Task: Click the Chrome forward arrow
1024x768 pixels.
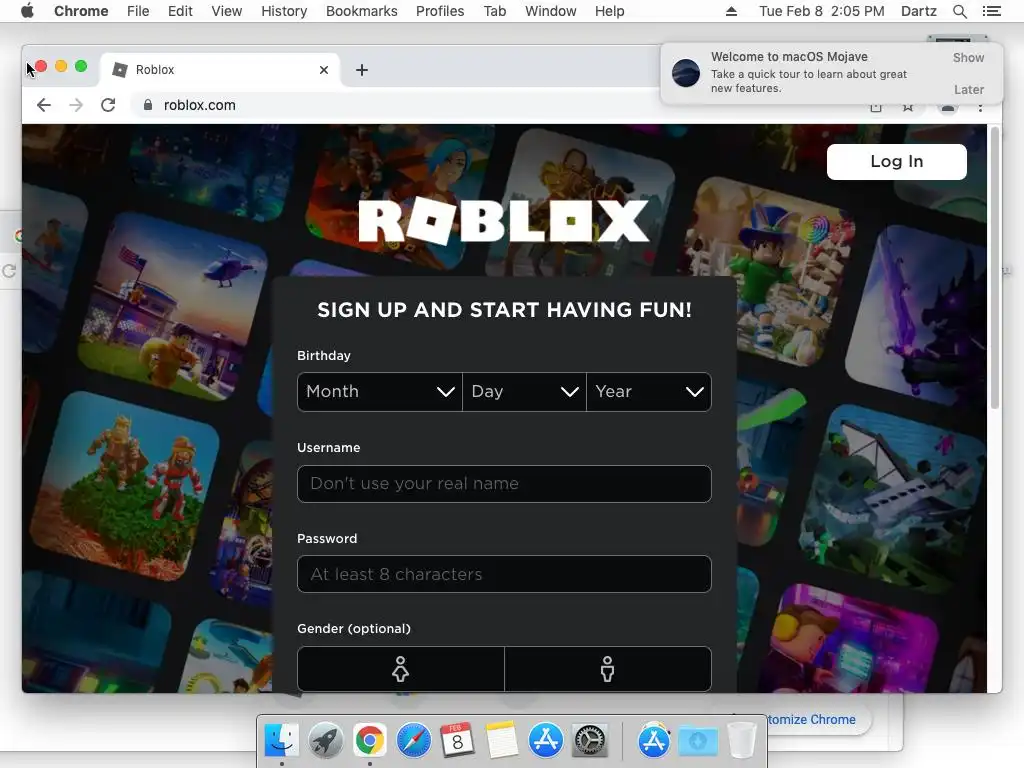Action: pyautogui.click(x=76, y=105)
